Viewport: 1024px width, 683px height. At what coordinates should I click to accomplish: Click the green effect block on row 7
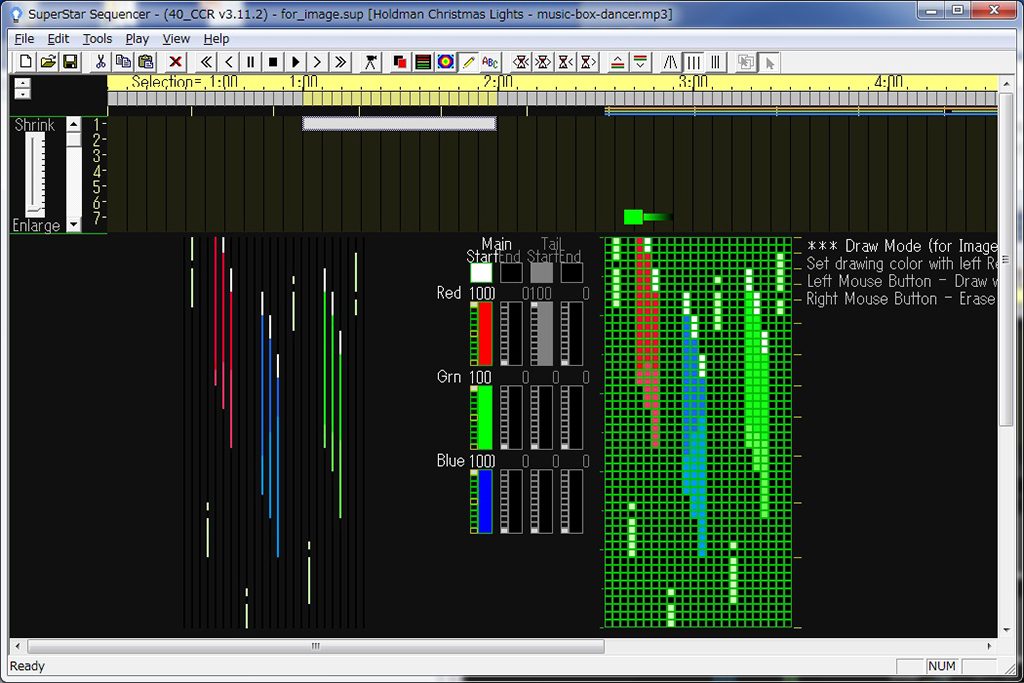[x=633, y=217]
